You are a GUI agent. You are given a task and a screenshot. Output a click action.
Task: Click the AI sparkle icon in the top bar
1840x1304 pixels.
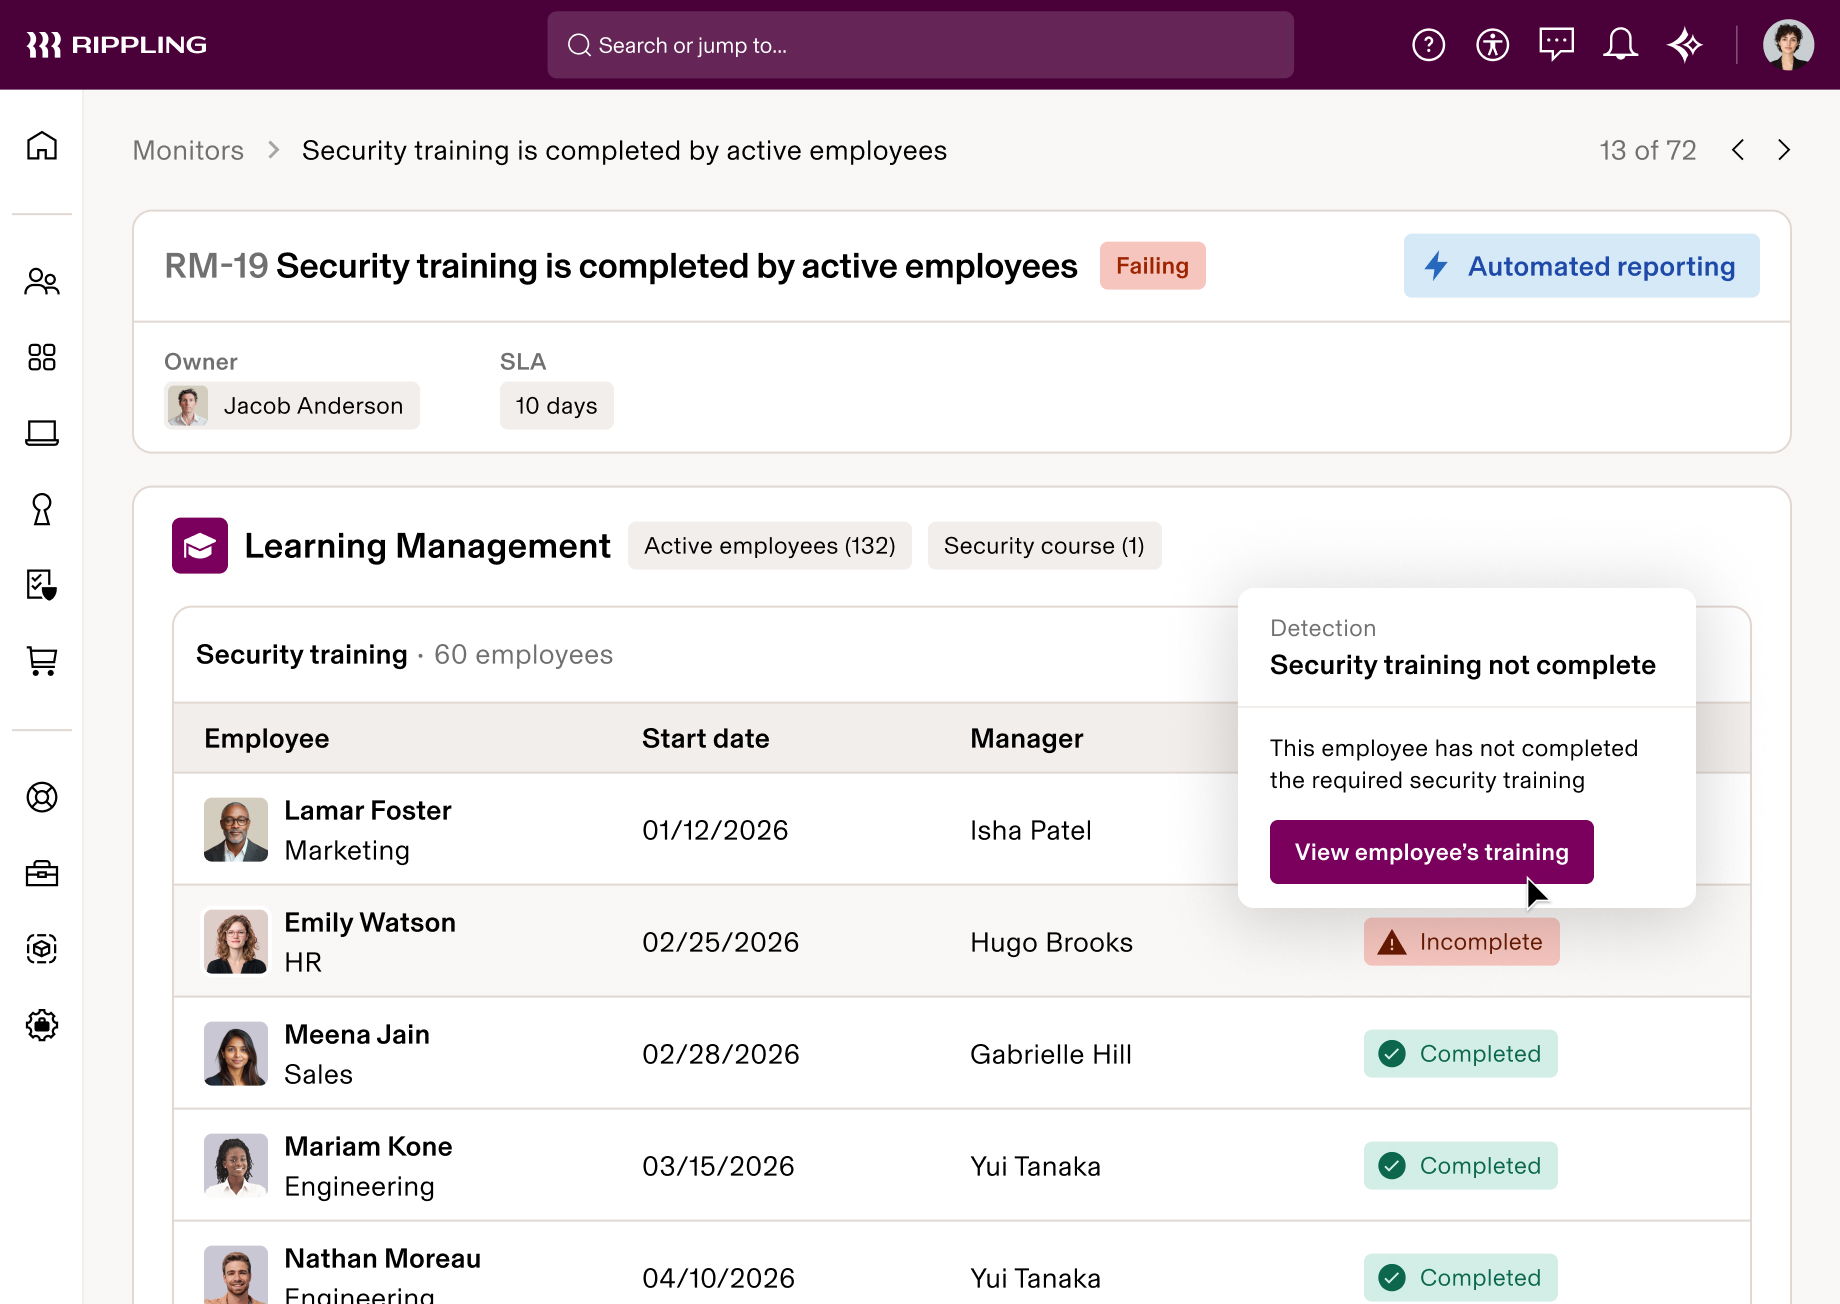(x=1685, y=44)
